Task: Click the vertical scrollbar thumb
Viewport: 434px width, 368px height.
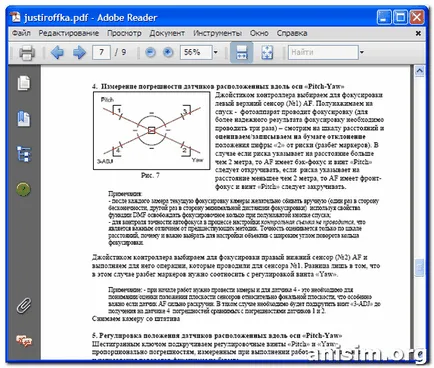Action: click(419, 267)
